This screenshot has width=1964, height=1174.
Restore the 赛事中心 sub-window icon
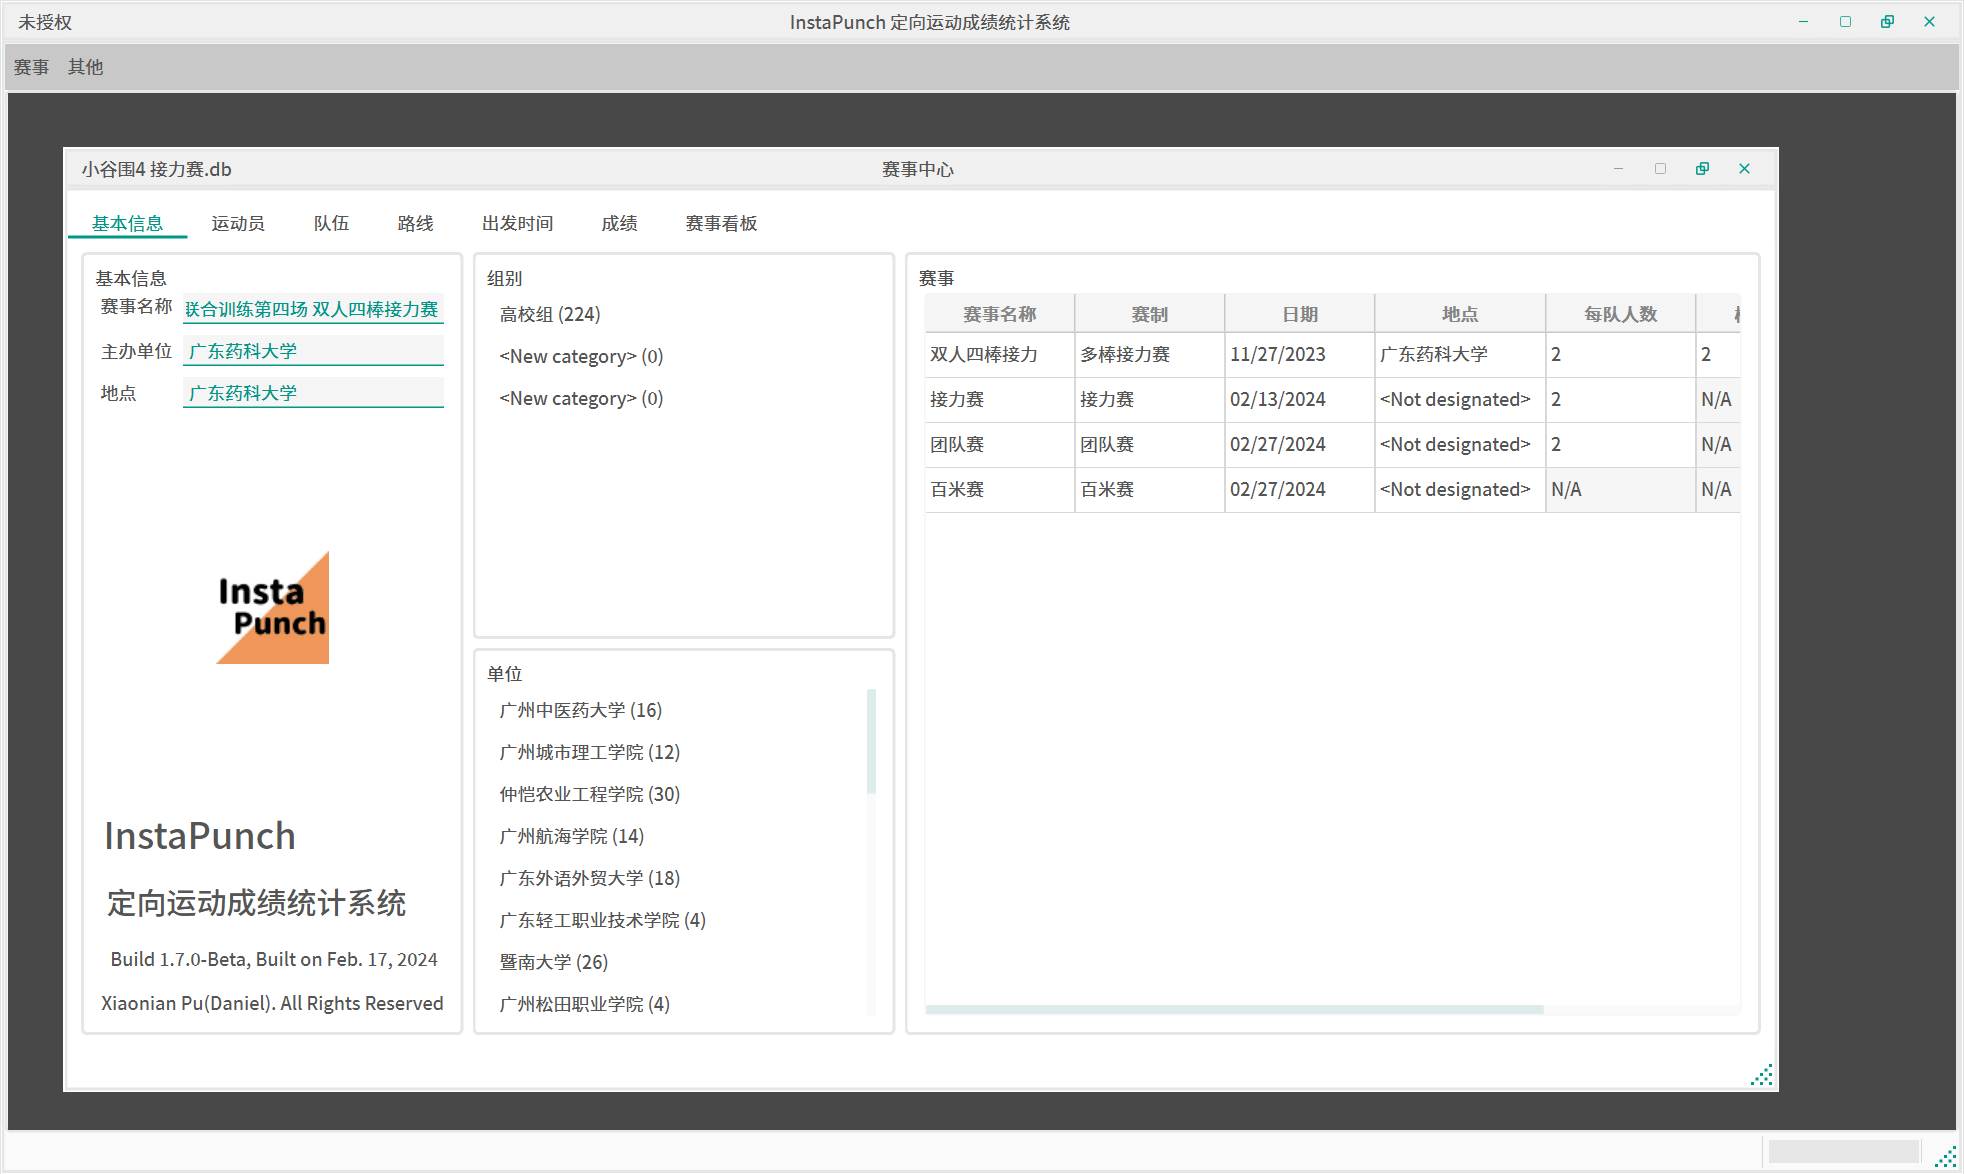[1702, 169]
